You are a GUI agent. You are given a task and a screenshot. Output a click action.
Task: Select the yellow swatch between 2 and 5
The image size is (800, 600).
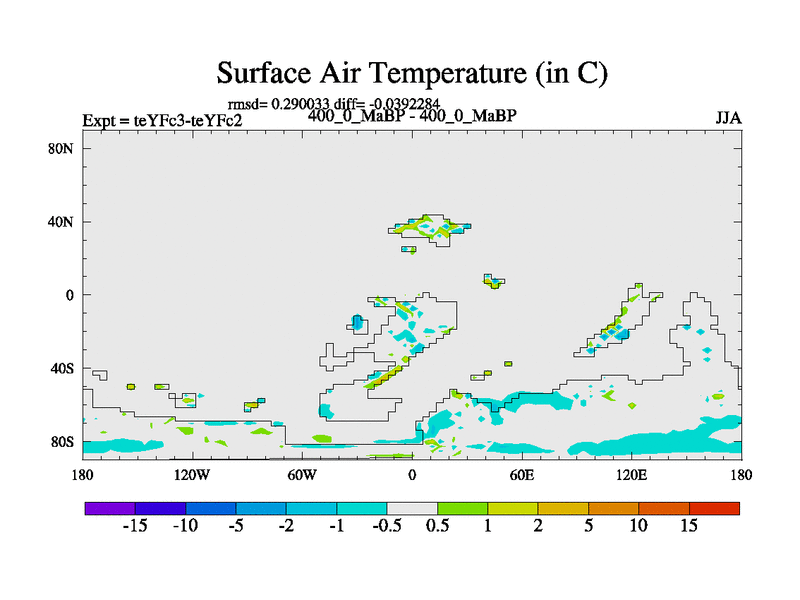563,508
